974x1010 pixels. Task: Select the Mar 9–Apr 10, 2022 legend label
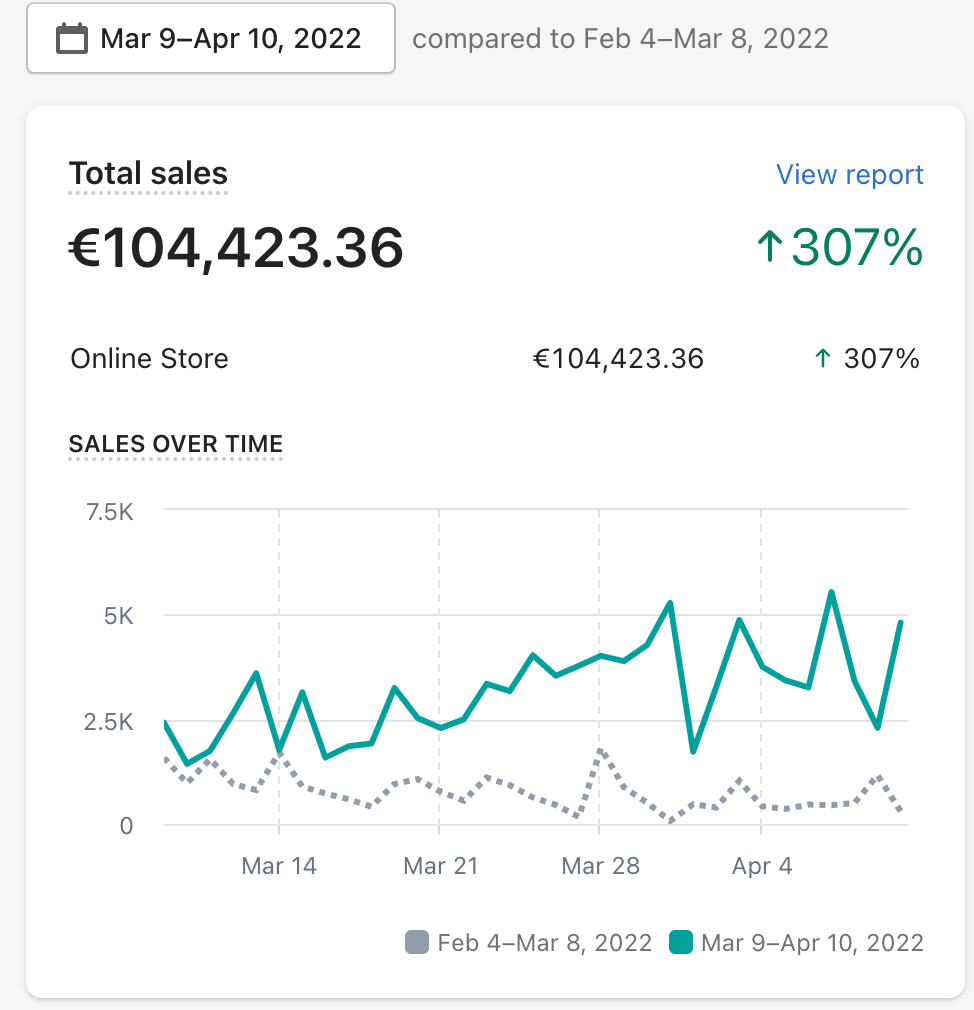tap(812, 942)
